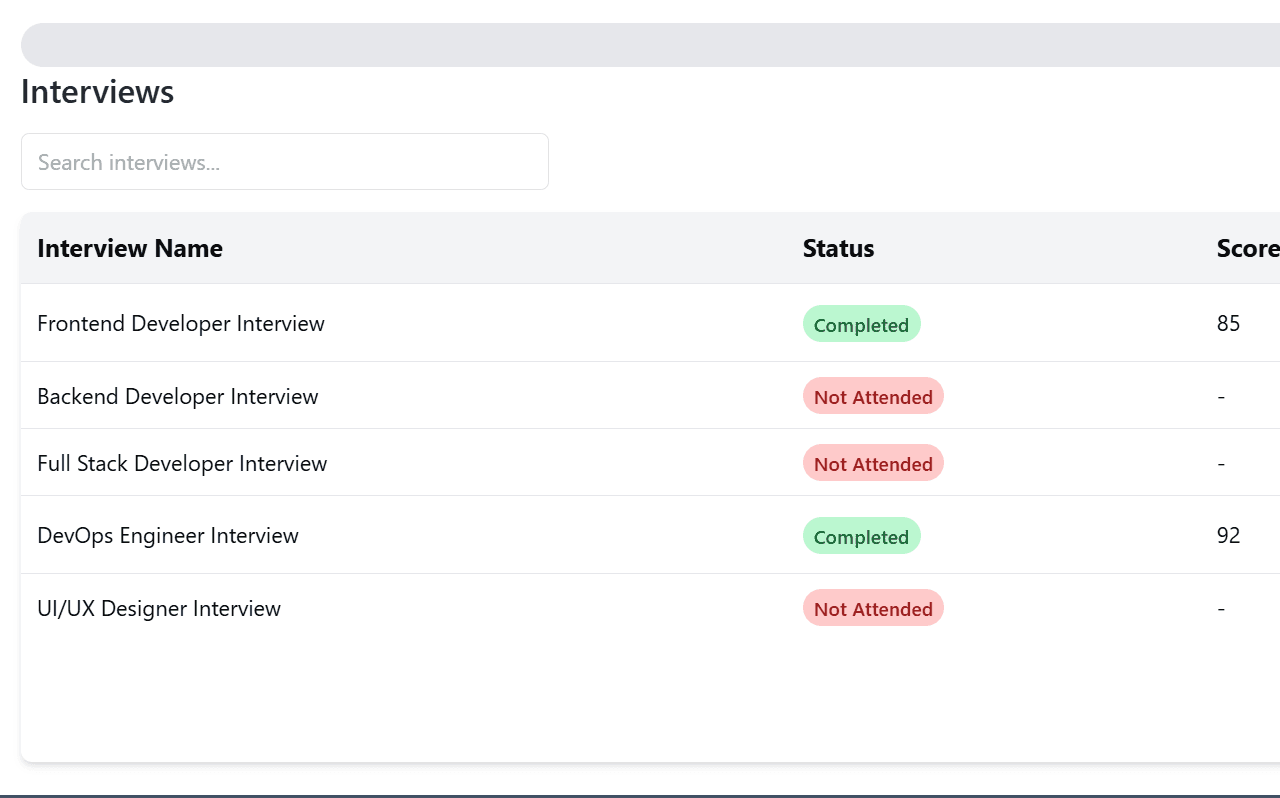Screen dimensions: 1280x798
Task: Click Not Attended badge for UI/UX Designer
Action: pyautogui.click(x=873, y=609)
